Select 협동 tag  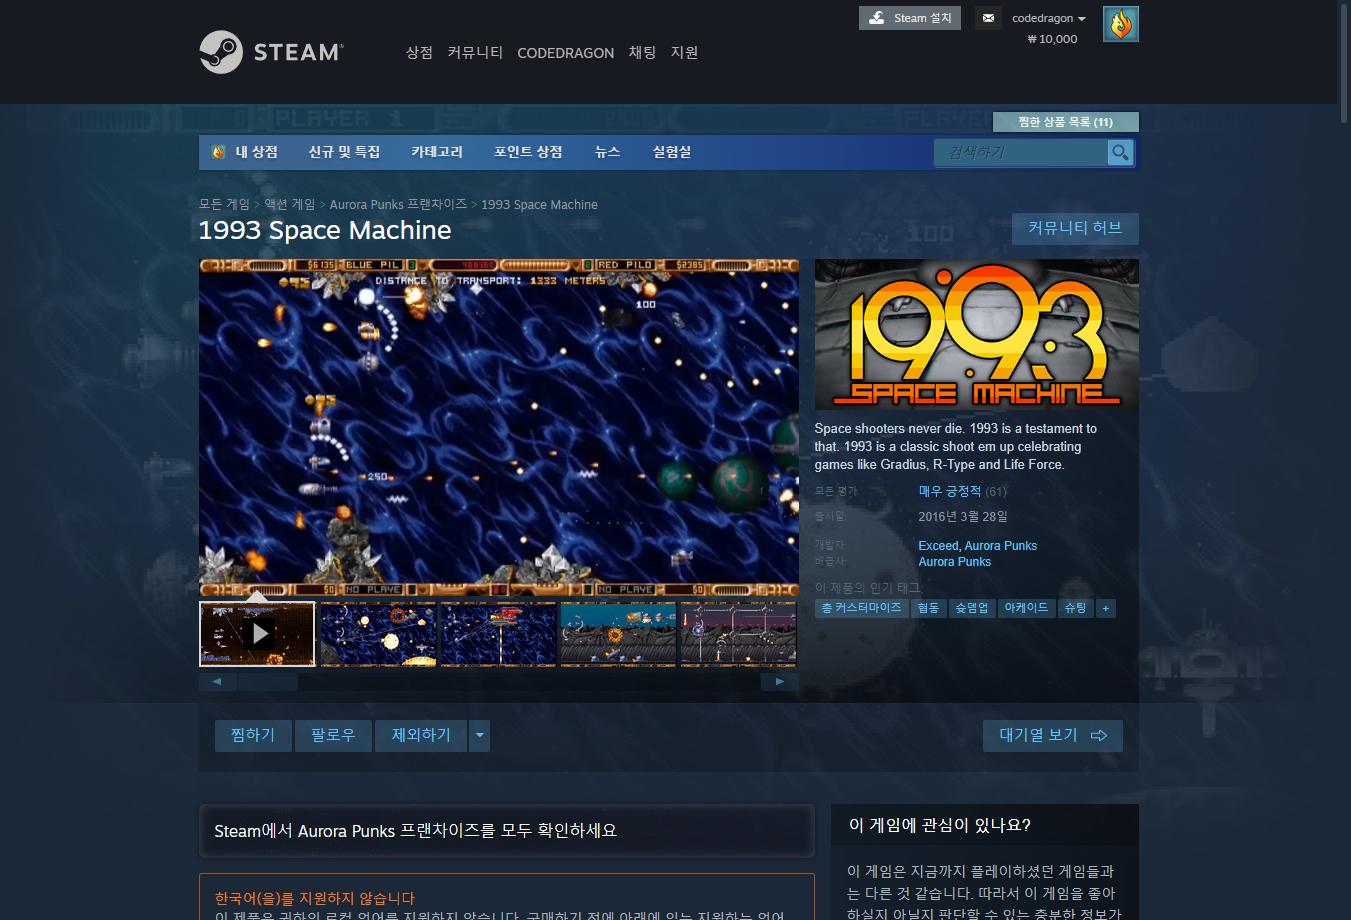coord(928,608)
